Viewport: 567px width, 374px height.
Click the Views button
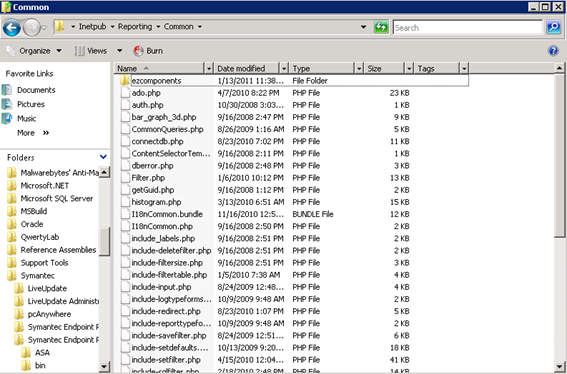tap(91, 51)
